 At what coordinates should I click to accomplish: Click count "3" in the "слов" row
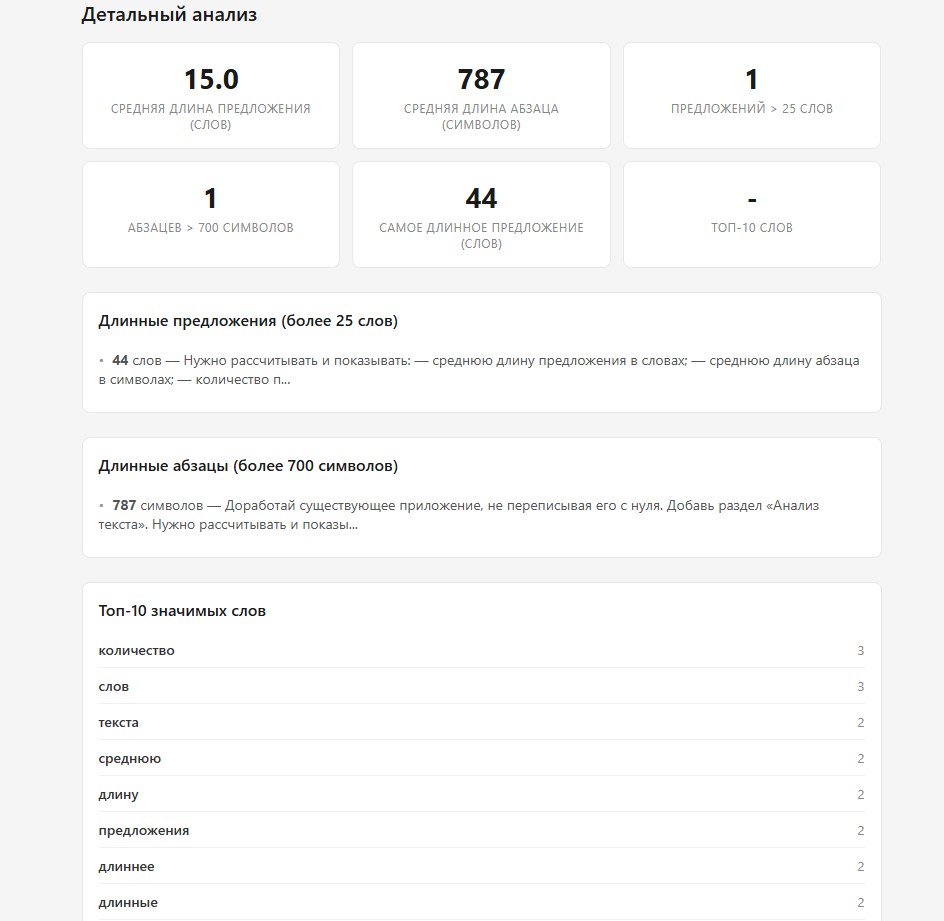click(x=861, y=687)
